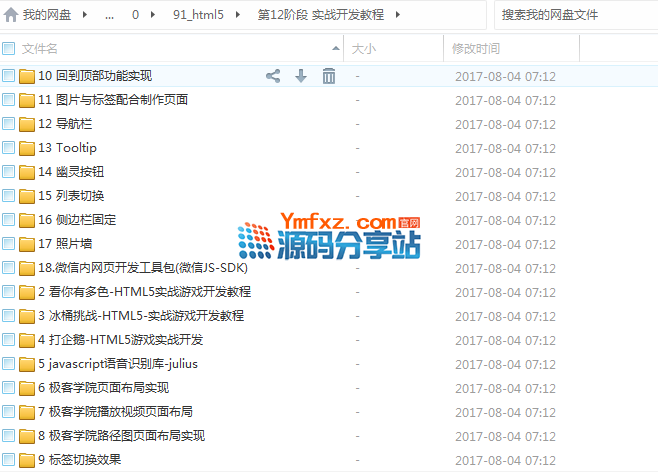
Task: Click the home icon beside 我的网盘
Action: [10, 15]
